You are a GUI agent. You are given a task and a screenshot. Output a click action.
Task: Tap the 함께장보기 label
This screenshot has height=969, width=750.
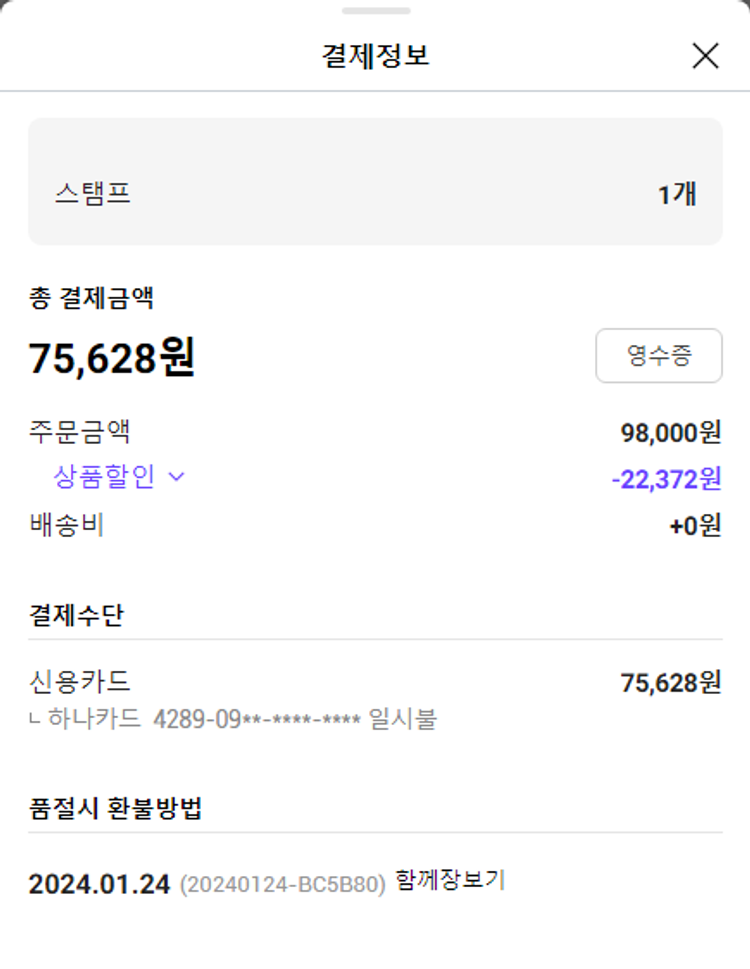tap(450, 880)
